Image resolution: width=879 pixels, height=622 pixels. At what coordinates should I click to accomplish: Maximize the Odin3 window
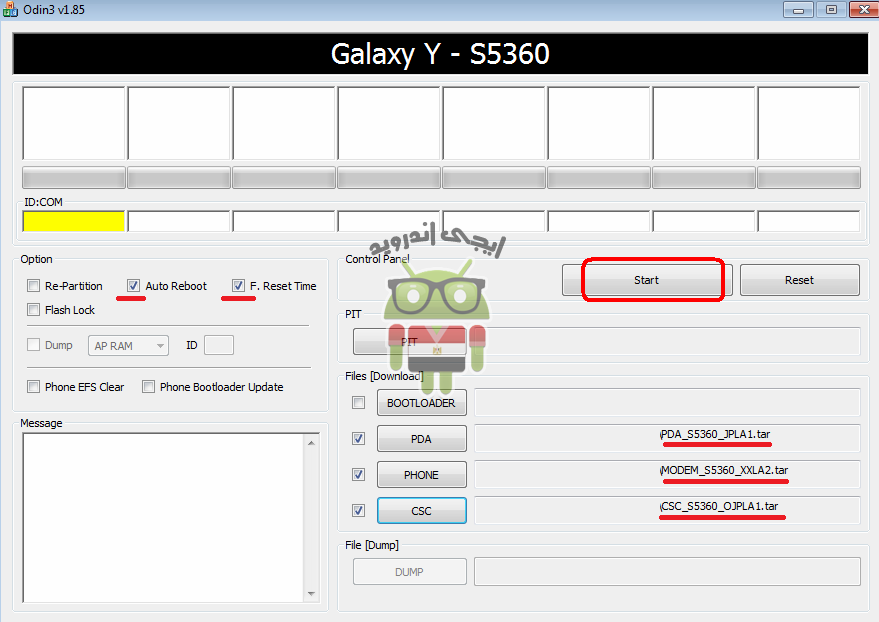[x=831, y=10]
